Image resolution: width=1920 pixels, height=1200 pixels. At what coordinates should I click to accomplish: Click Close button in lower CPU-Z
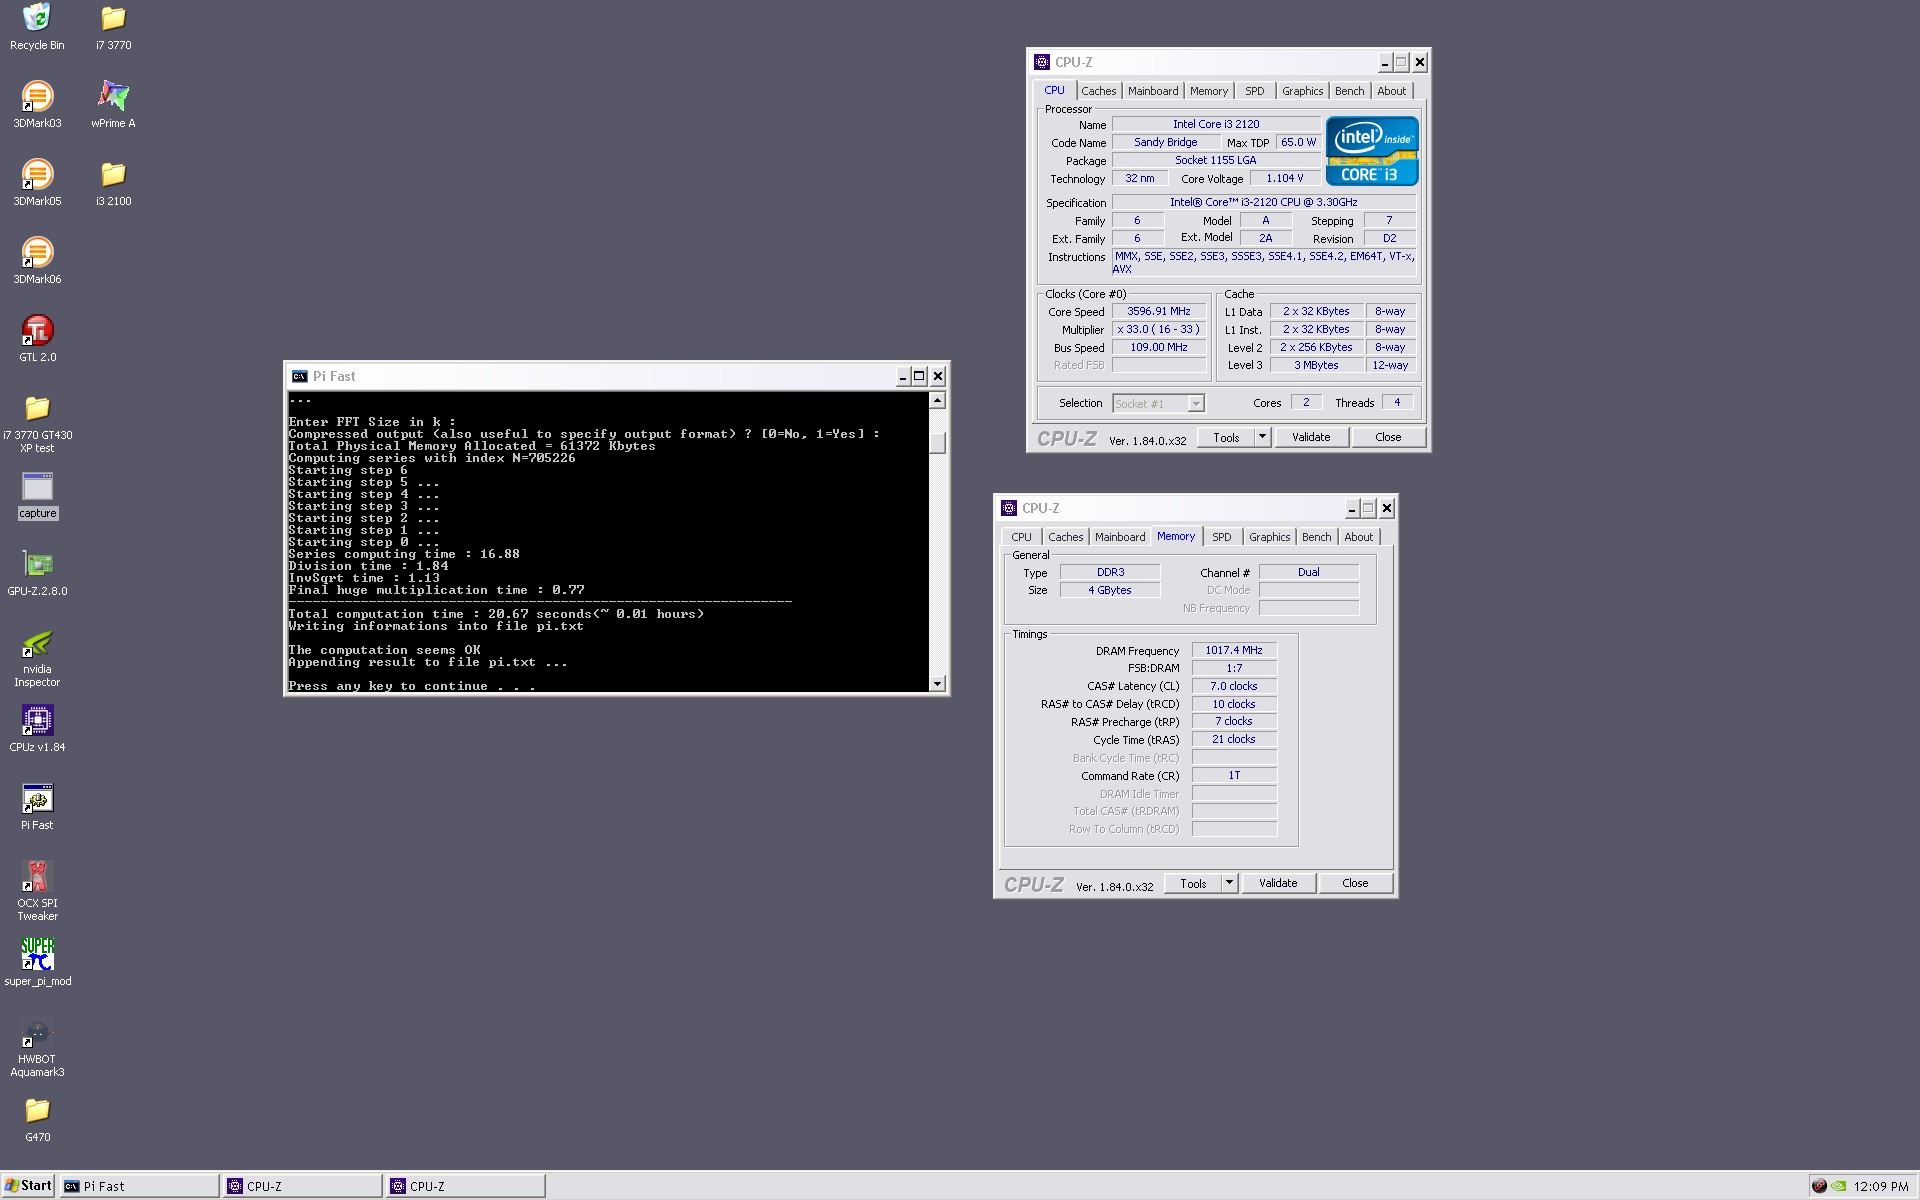pos(1355,883)
